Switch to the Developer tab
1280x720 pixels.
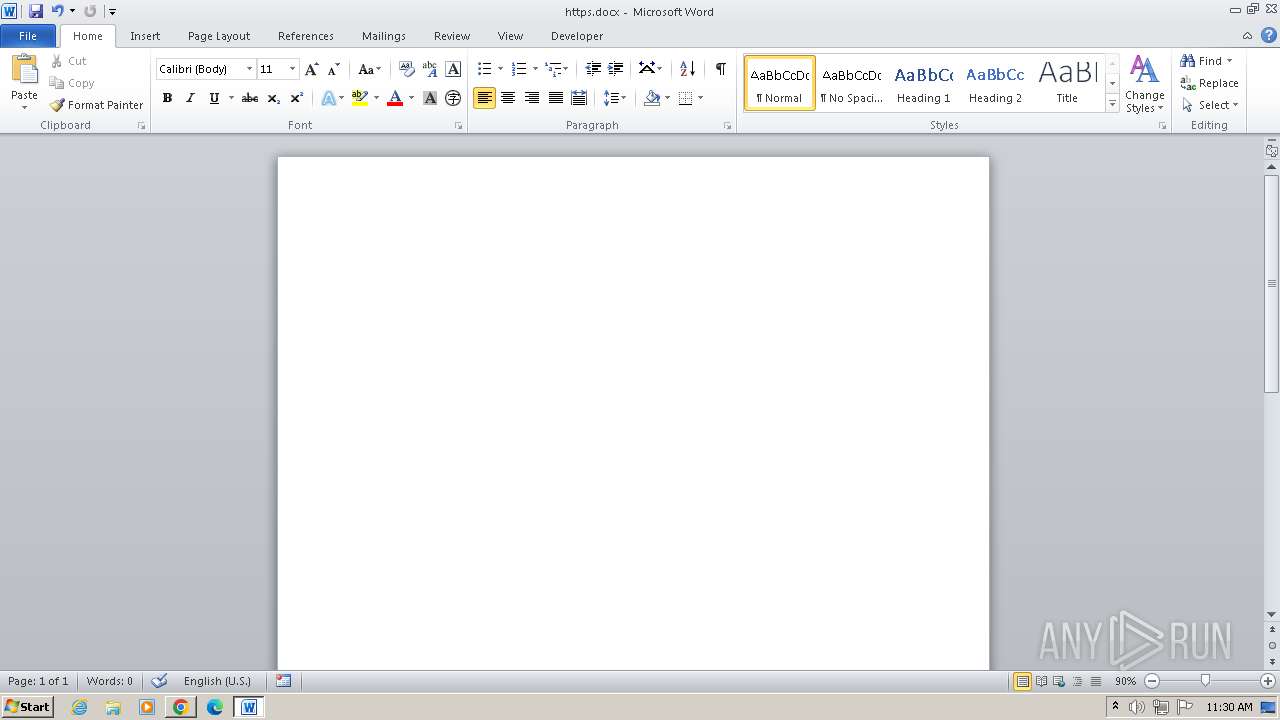tap(577, 36)
